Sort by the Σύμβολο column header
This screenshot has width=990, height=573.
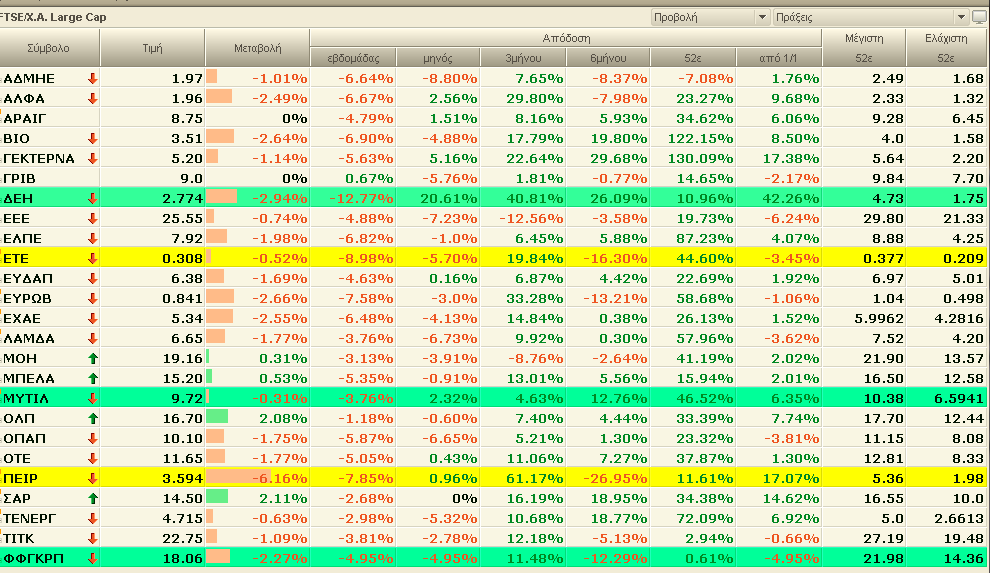49,48
